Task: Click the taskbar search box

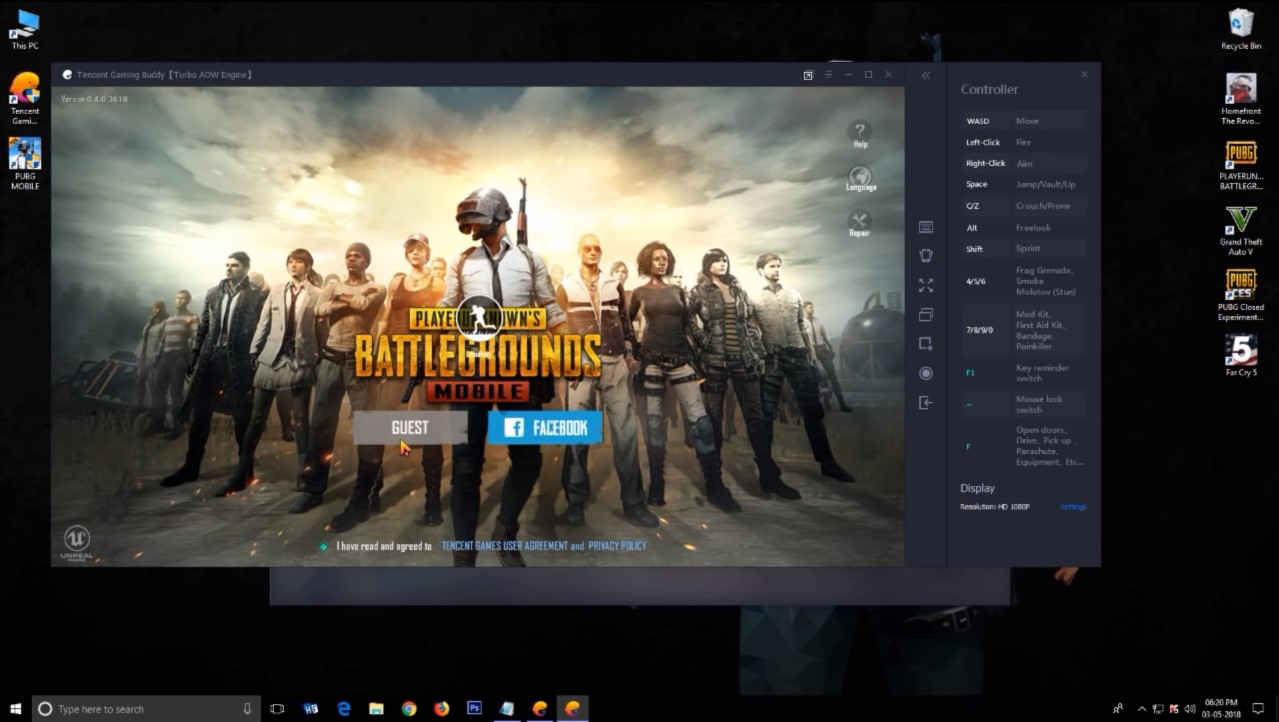Action: click(x=147, y=708)
